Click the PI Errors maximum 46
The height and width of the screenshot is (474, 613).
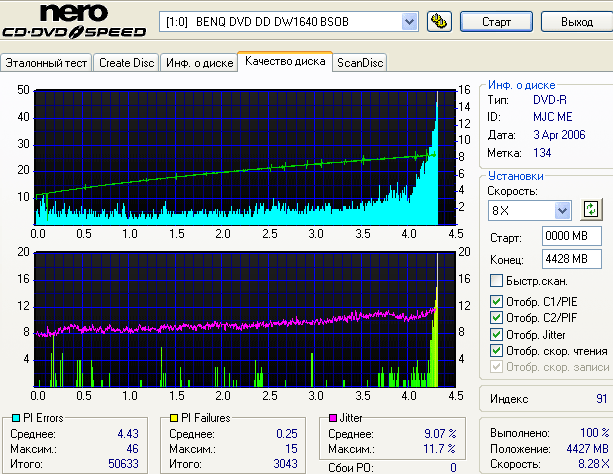pos(132,449)
